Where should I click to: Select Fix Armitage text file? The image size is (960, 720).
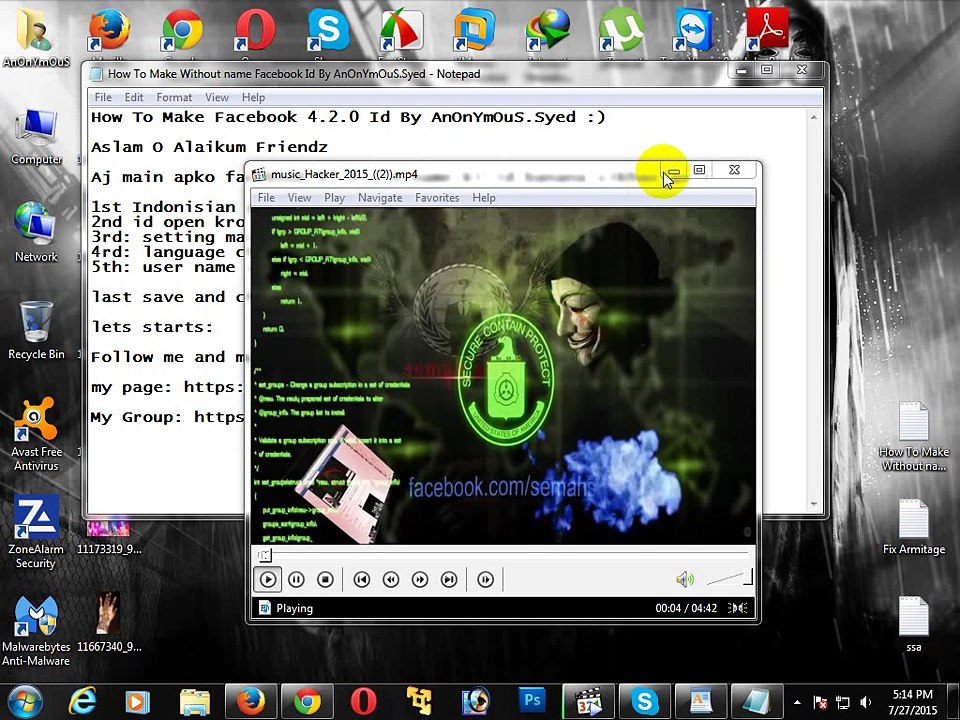(x=913, y=527)
